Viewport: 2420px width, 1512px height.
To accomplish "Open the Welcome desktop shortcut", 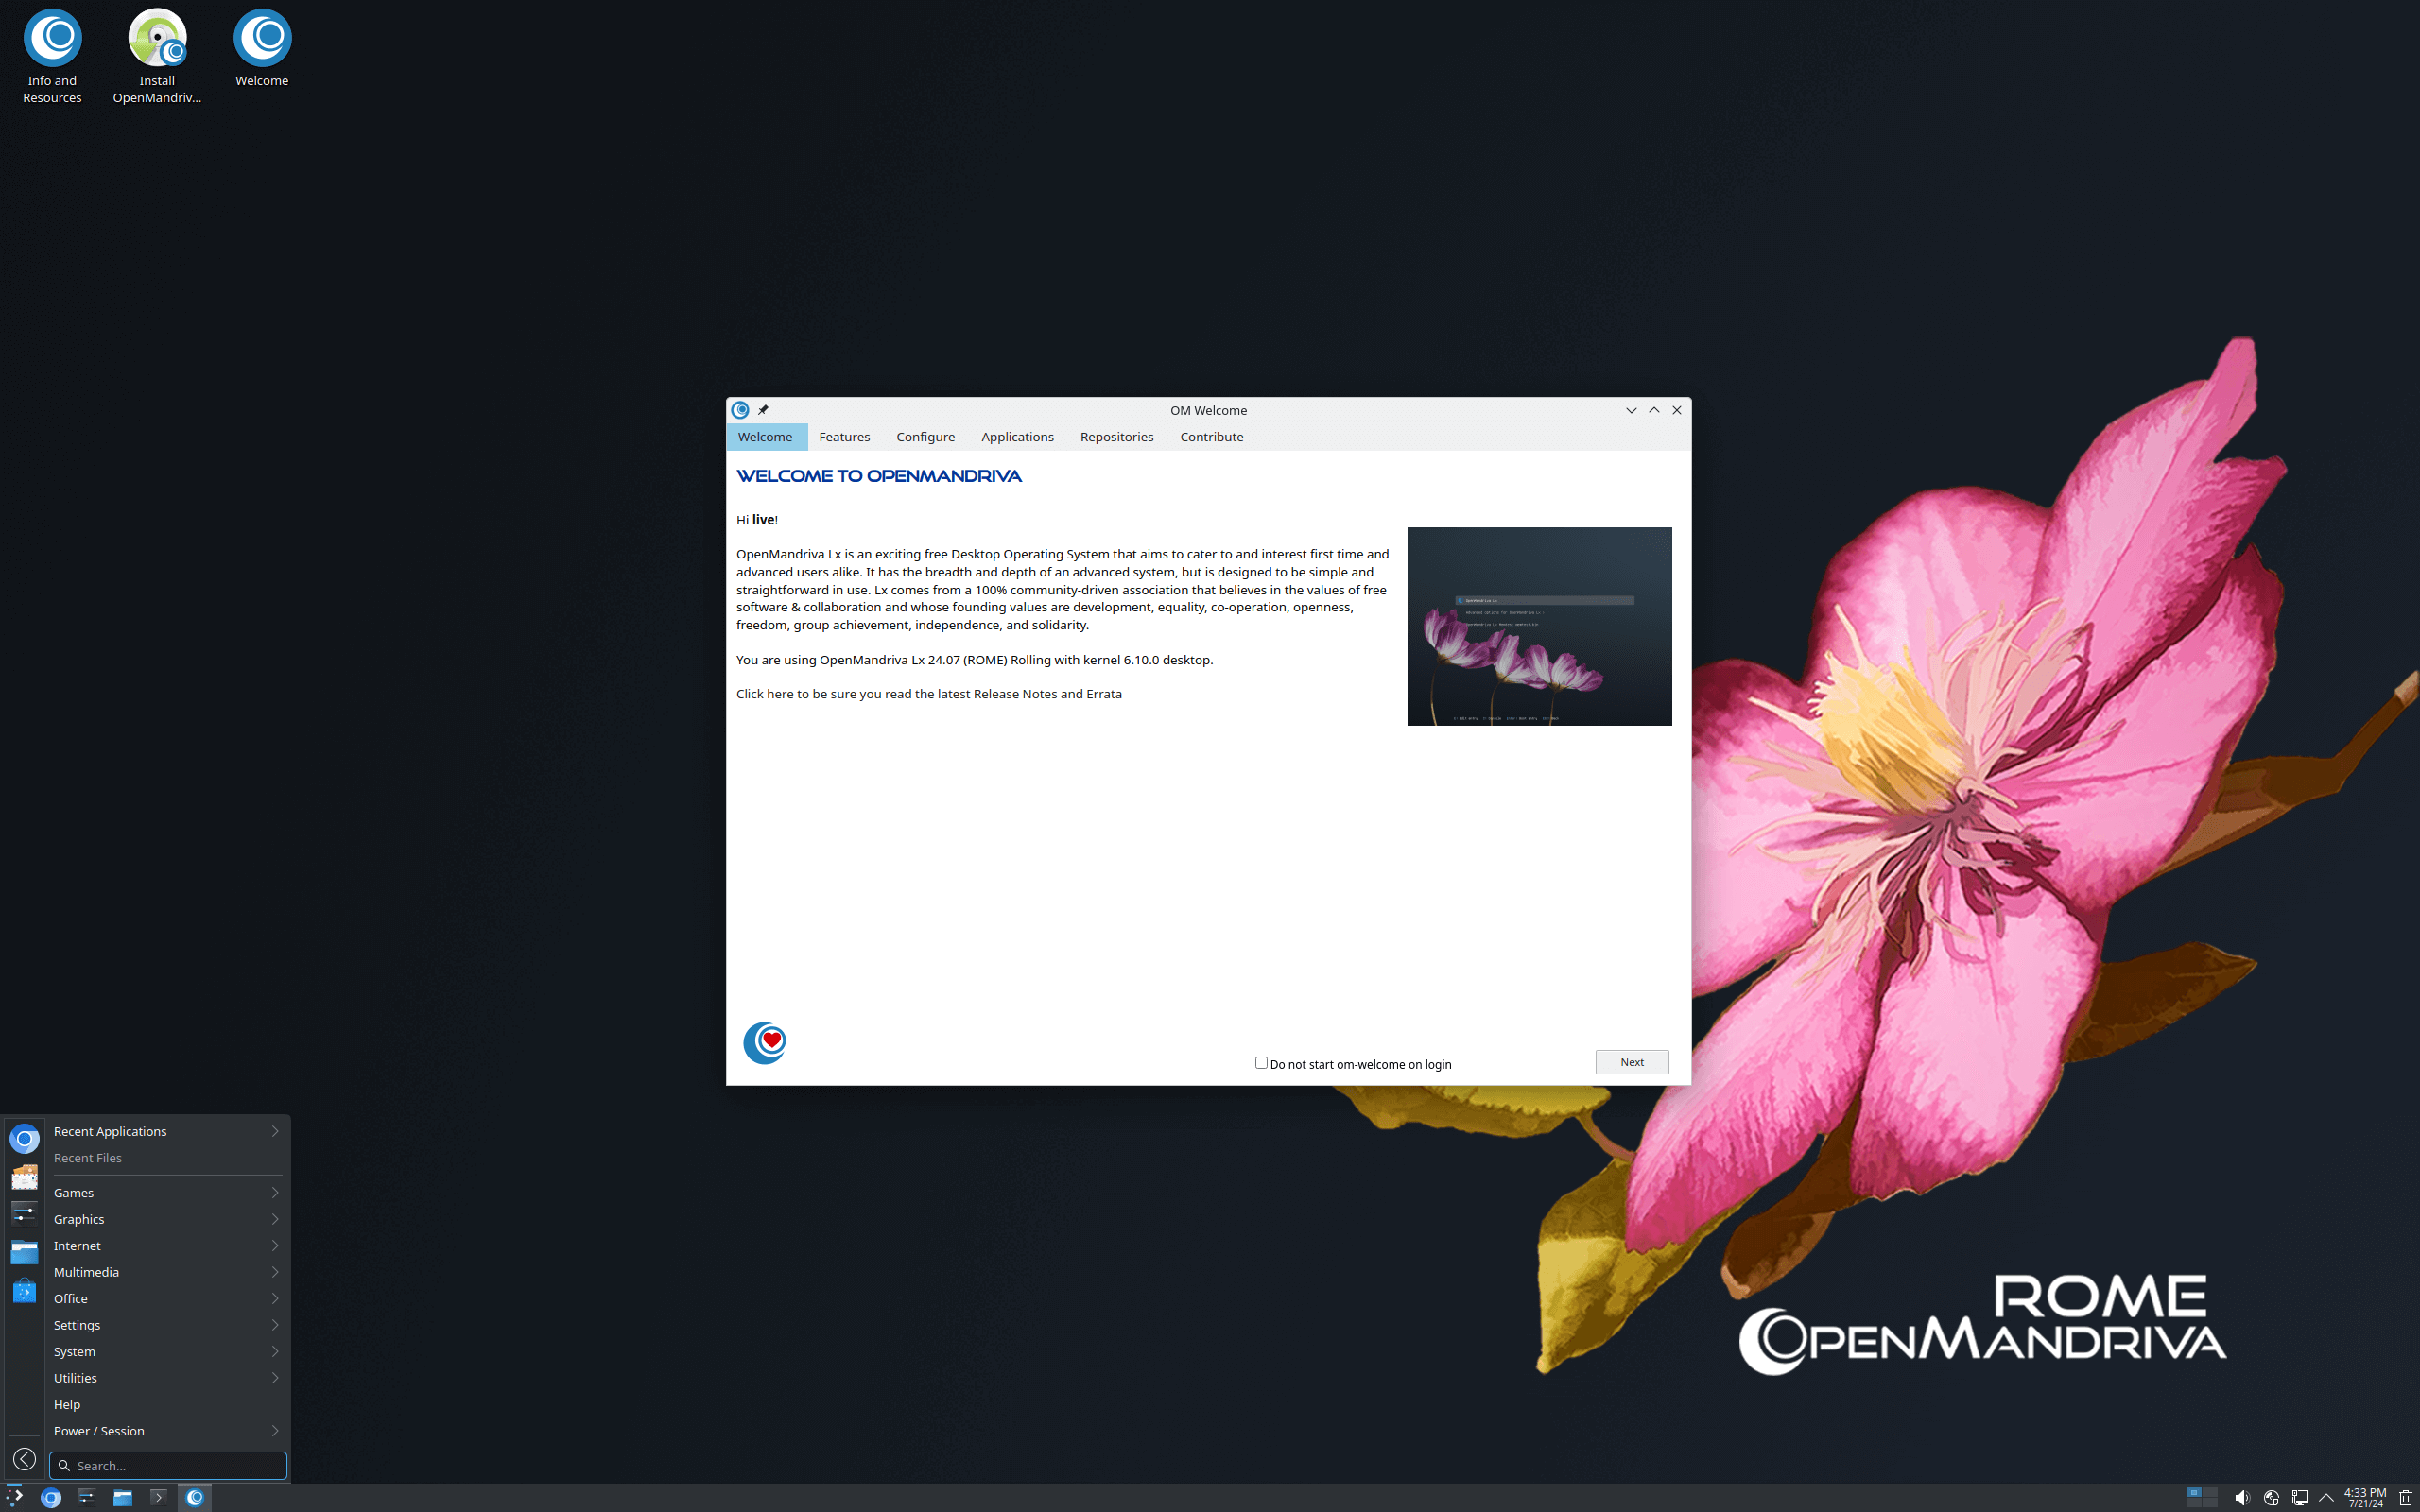I will (x=262, y=49).
